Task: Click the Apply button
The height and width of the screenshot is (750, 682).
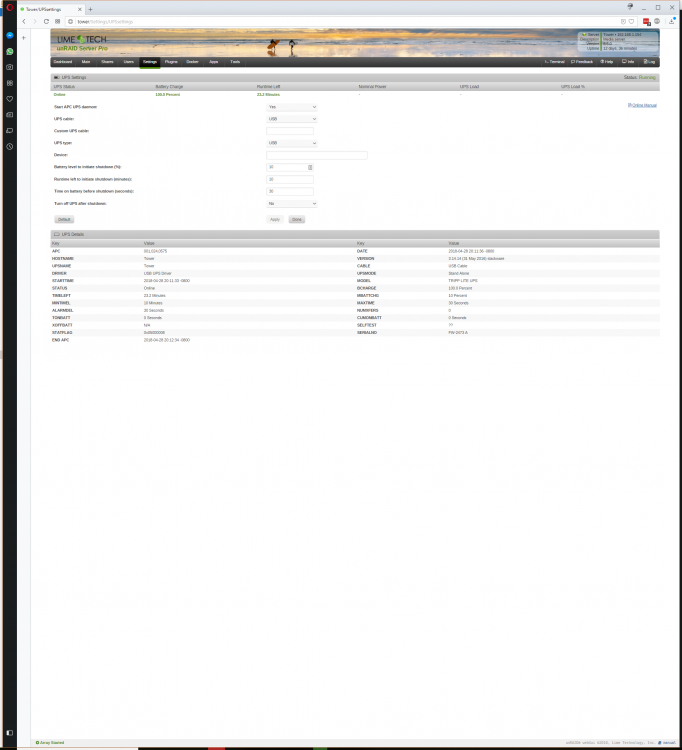Action: click(x=275, y=220)
